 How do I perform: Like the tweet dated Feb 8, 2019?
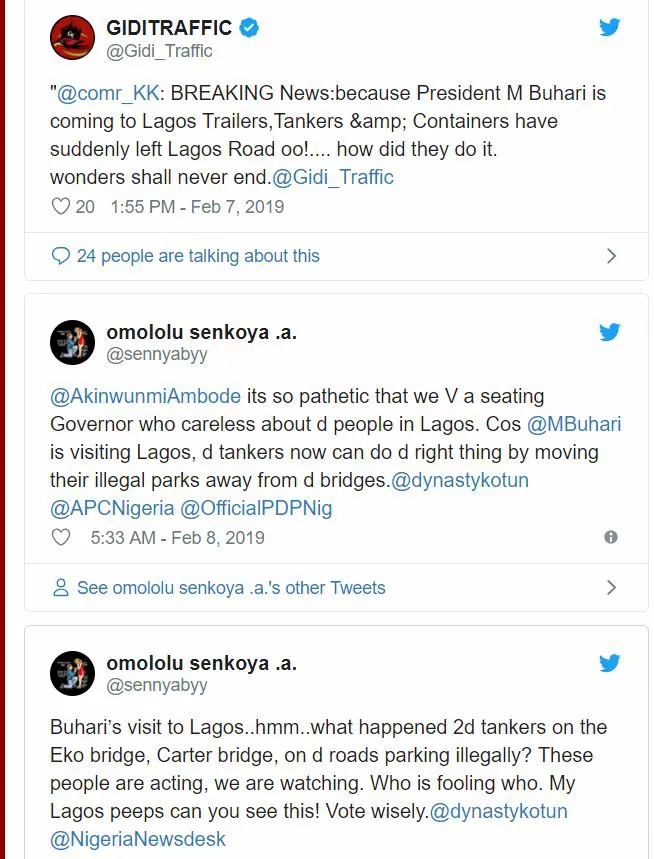click(60, 537)
